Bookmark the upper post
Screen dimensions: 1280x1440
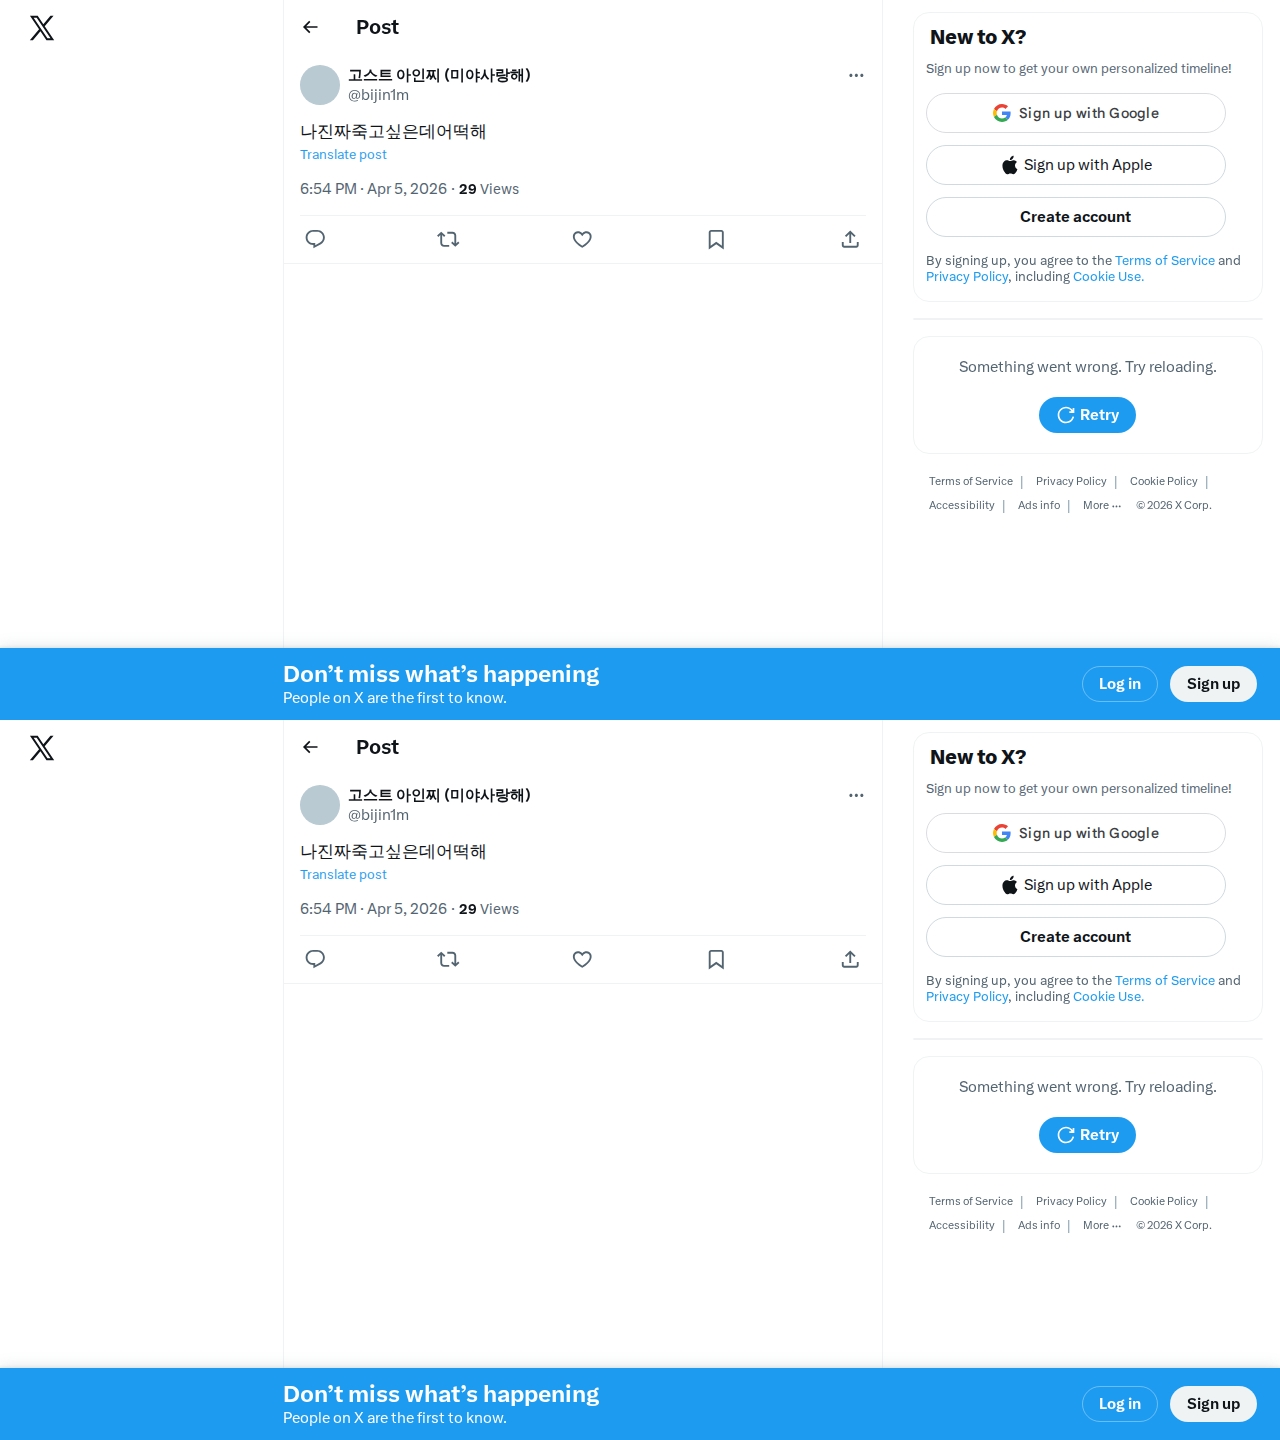pyautogui.click(x=716, y=239)
